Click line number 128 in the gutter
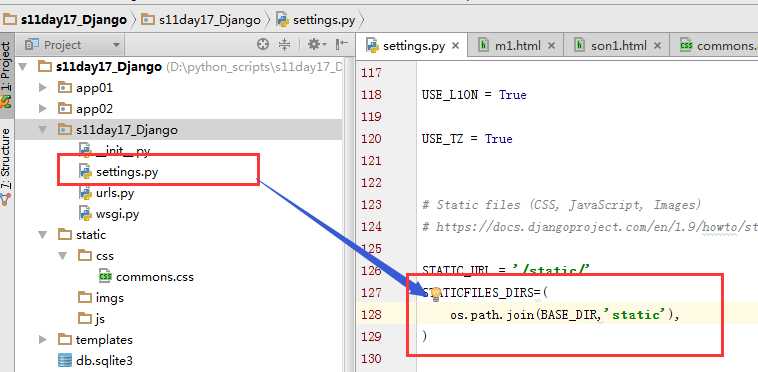 [x=371, y=315]
